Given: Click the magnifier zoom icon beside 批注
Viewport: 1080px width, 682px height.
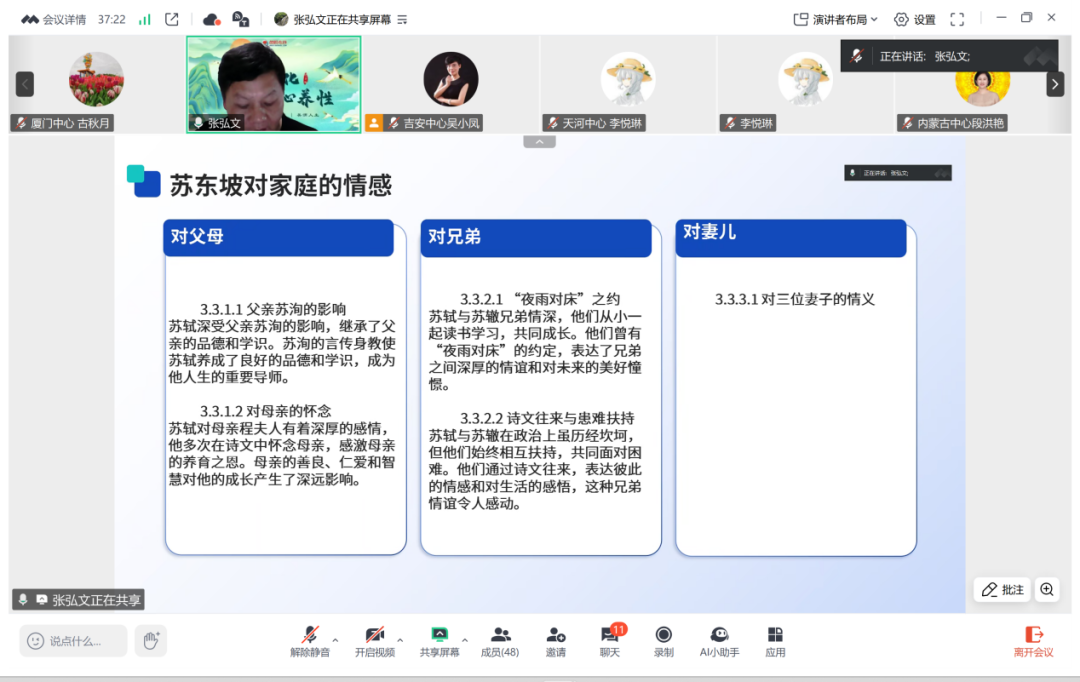Looking at the screenshot, I should [1047, 589].
